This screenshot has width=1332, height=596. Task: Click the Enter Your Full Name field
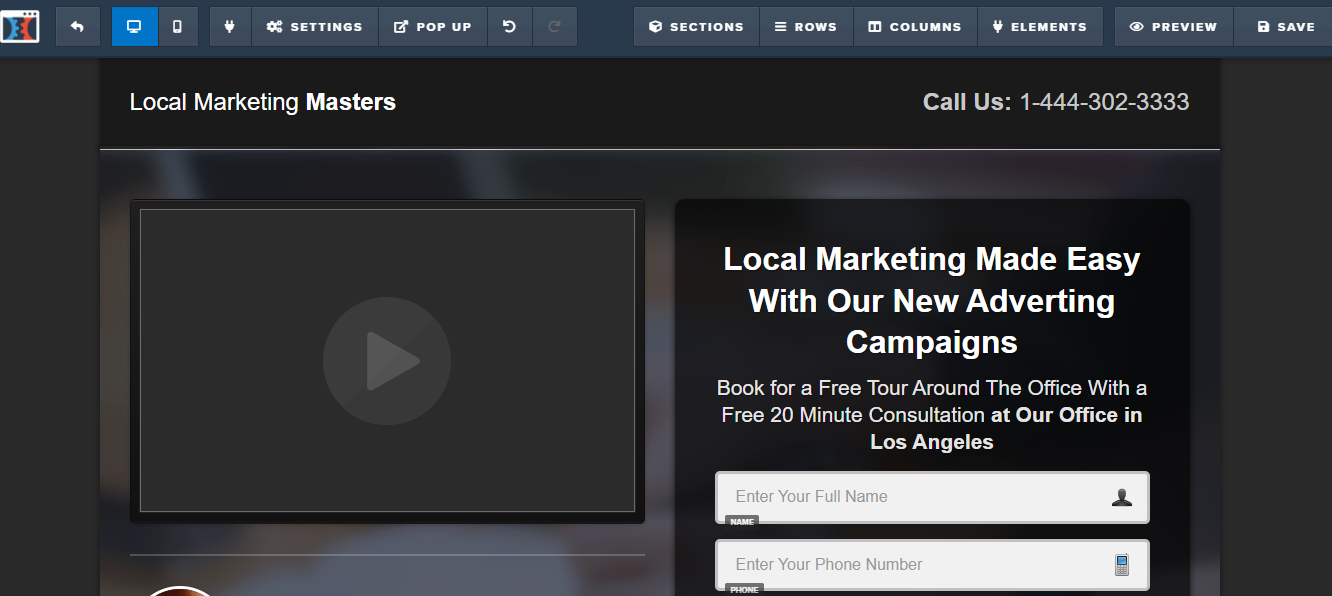point(932,497)
